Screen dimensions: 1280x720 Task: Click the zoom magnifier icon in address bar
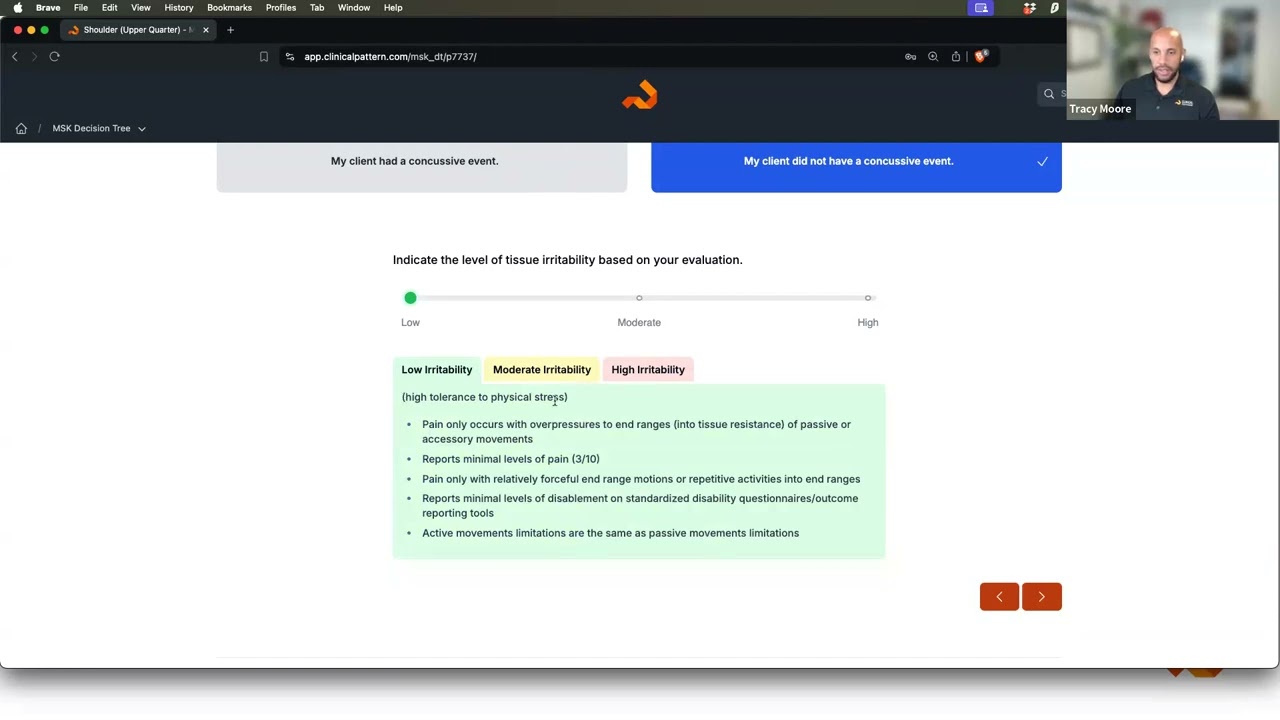(x=933, y=57)
